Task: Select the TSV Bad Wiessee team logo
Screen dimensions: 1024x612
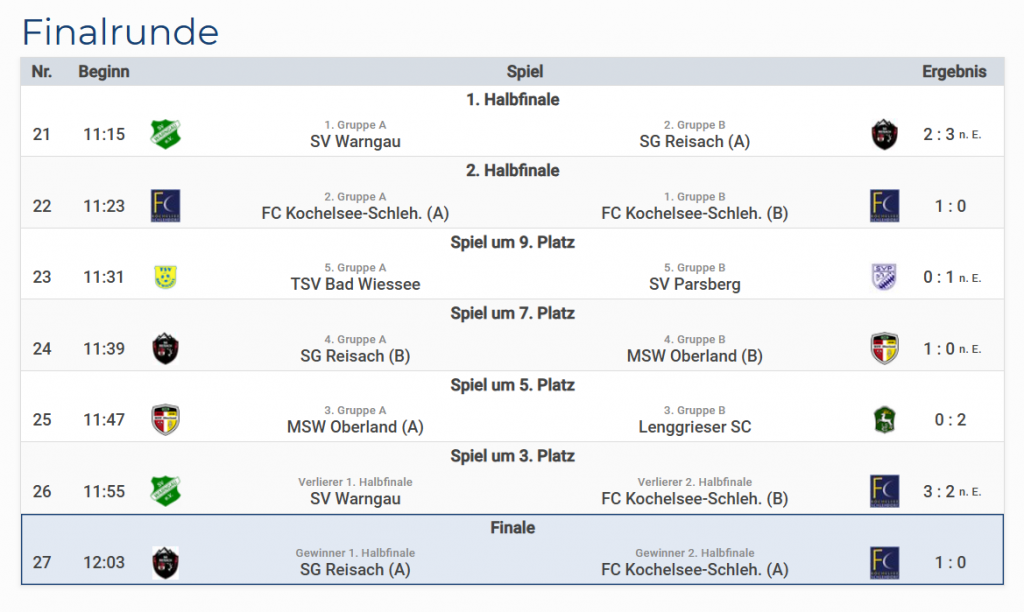Action: pyautogui.click(x=165, y=277)
